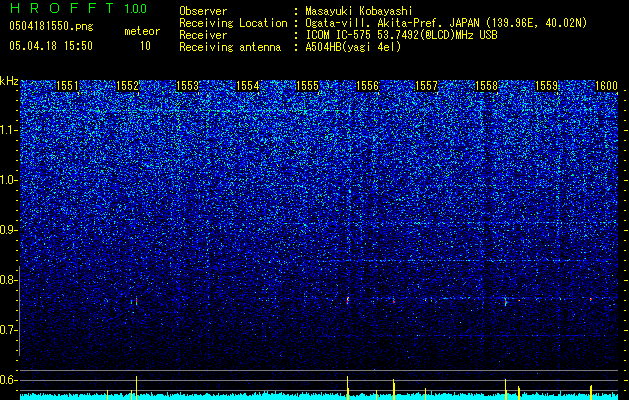Viewport: 629px width, 400px height.
Task: Click the 1554 time marker
Action: 248,86
